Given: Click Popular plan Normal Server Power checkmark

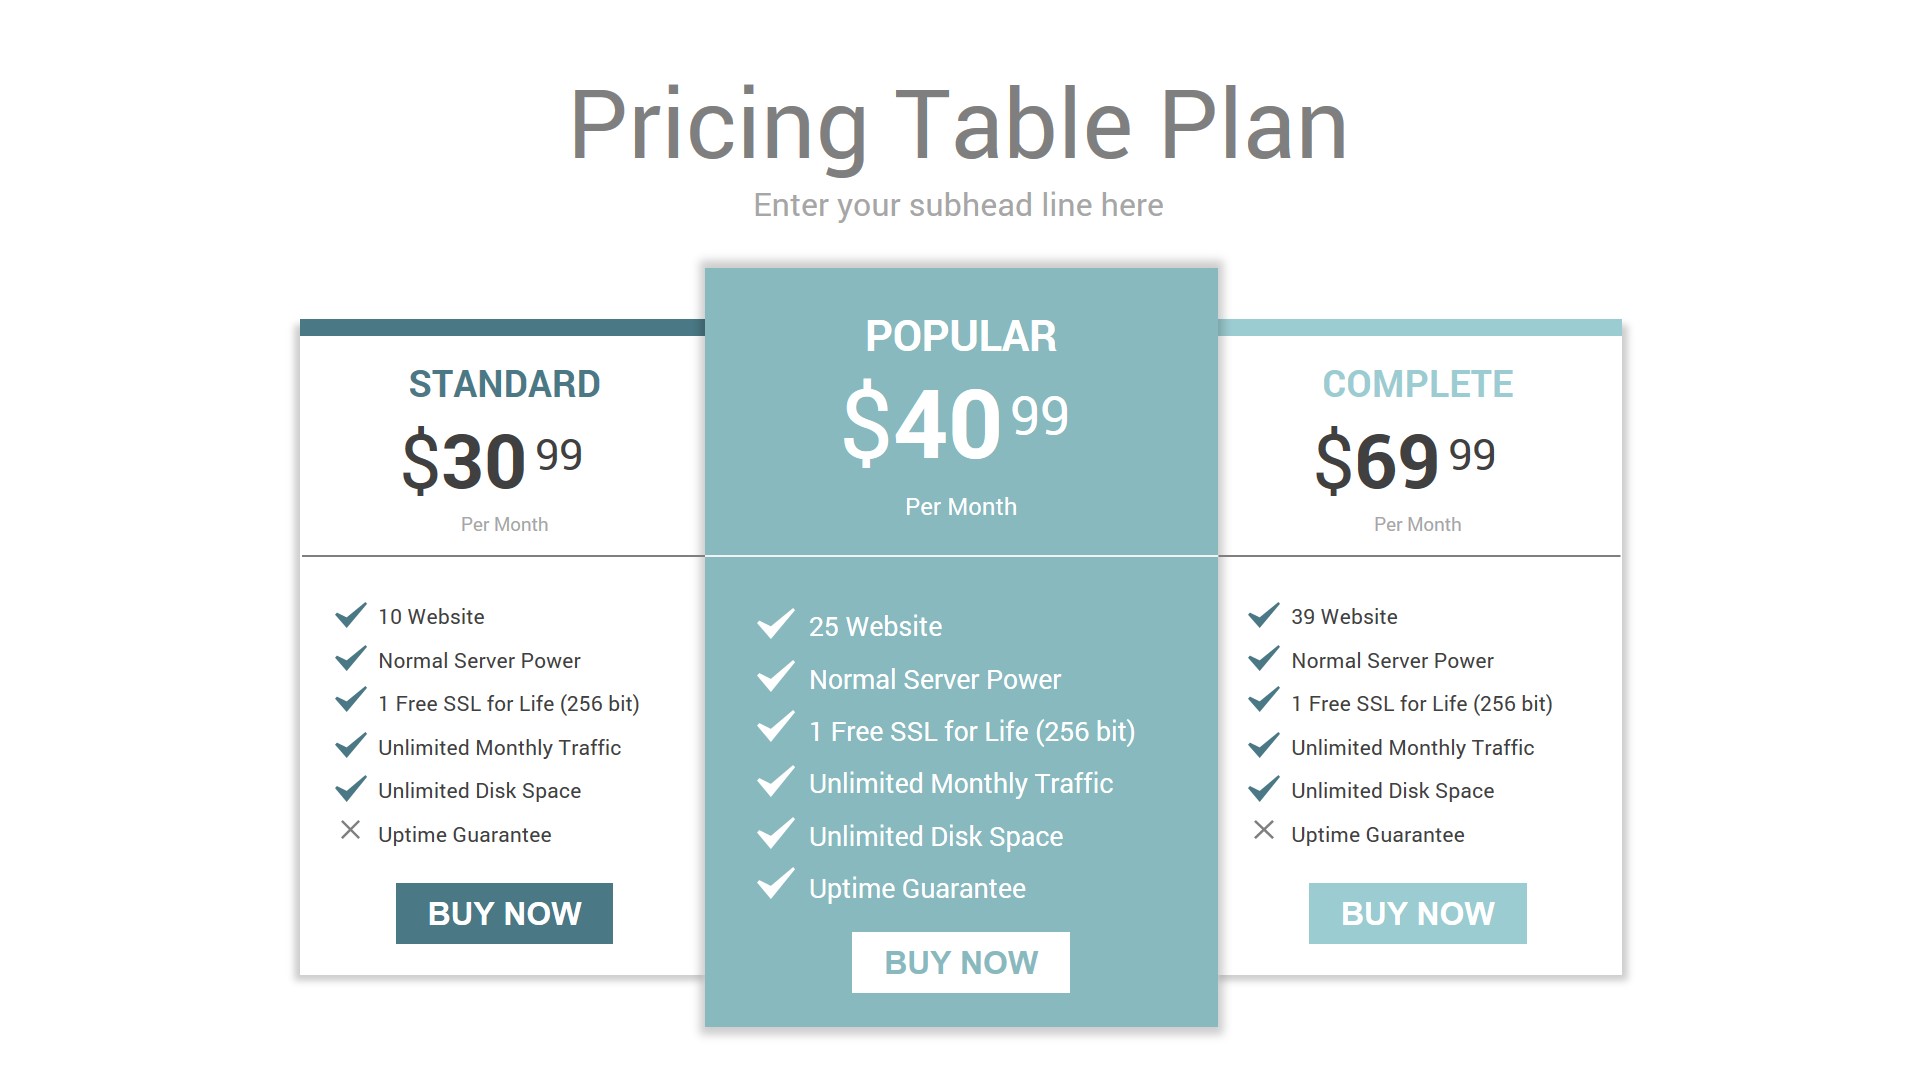Looking at the screenshot, I should [x=776, y=677].
